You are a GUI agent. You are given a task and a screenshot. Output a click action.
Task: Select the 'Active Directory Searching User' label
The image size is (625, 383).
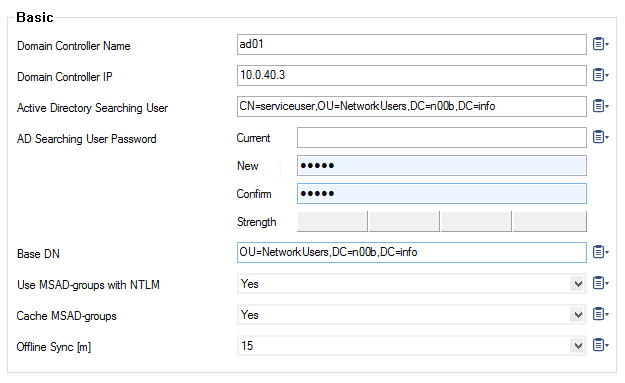(92, 108)
